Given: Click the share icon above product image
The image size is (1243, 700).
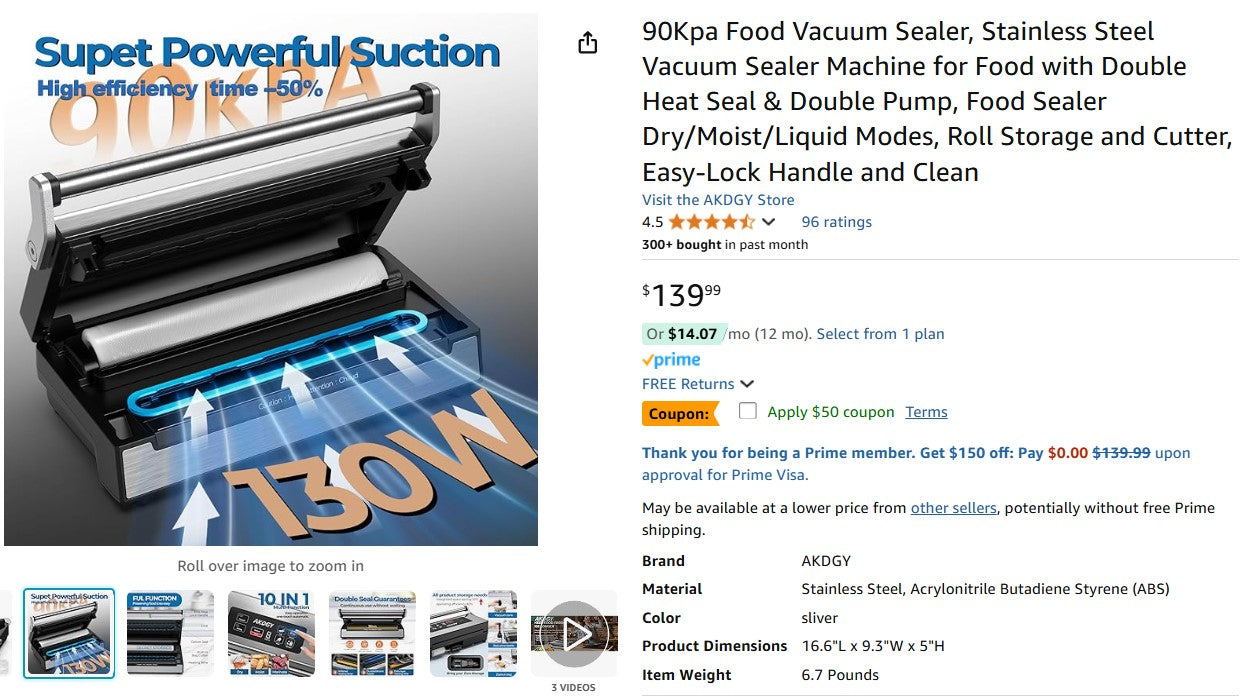Looking at the screenshot, I should (x=588, y=42).
